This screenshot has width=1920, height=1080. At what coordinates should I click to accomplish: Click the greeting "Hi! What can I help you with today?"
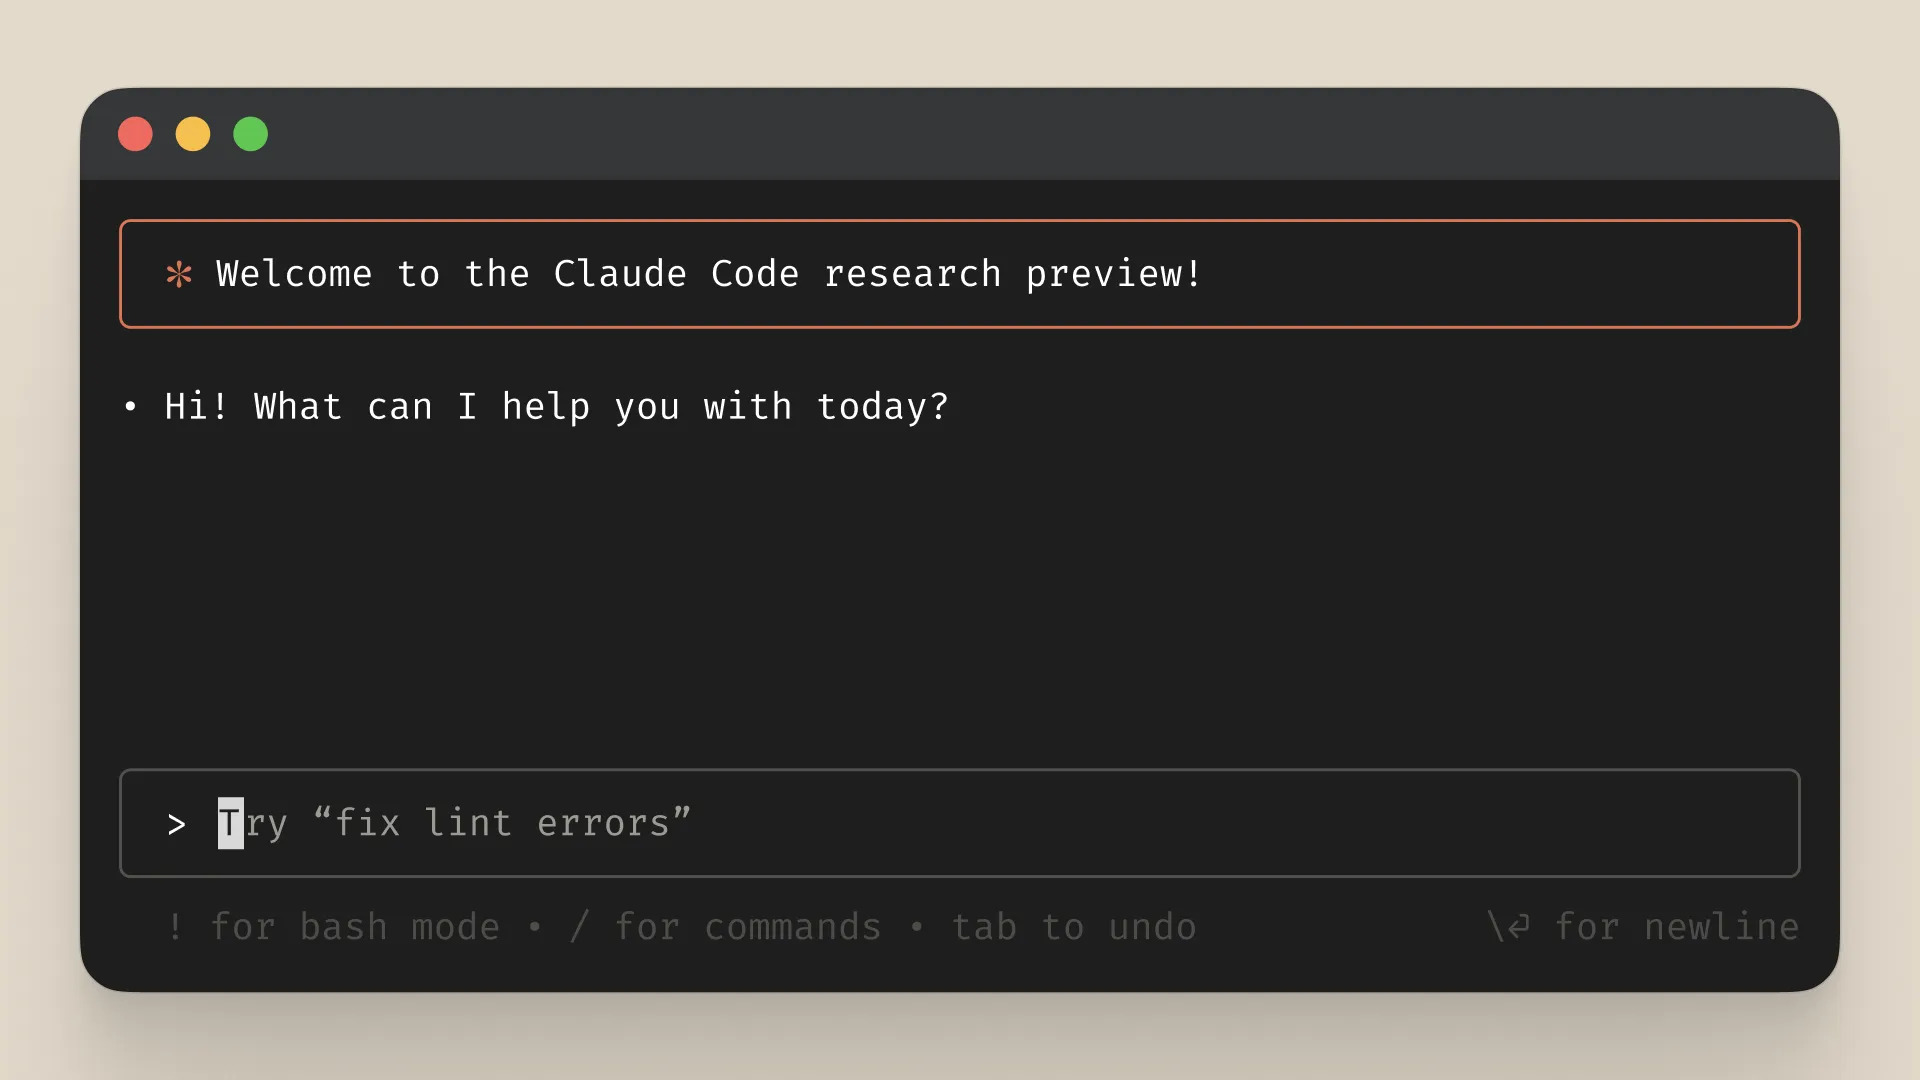[x=556, y=406]
